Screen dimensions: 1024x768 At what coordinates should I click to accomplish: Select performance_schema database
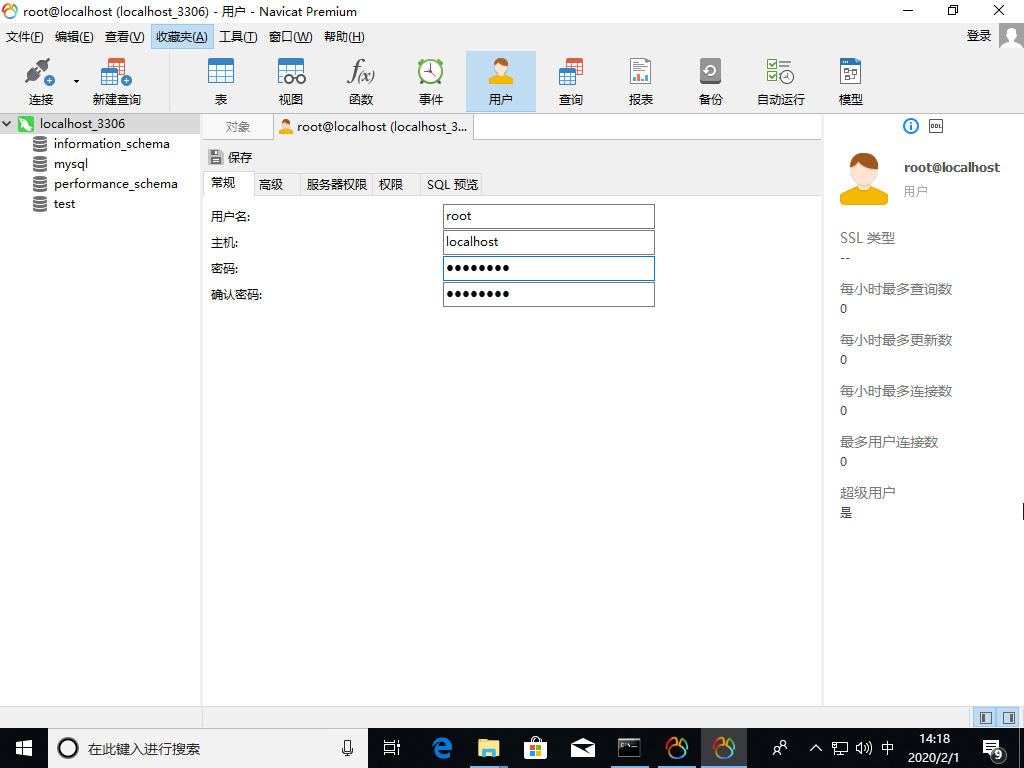116,184
